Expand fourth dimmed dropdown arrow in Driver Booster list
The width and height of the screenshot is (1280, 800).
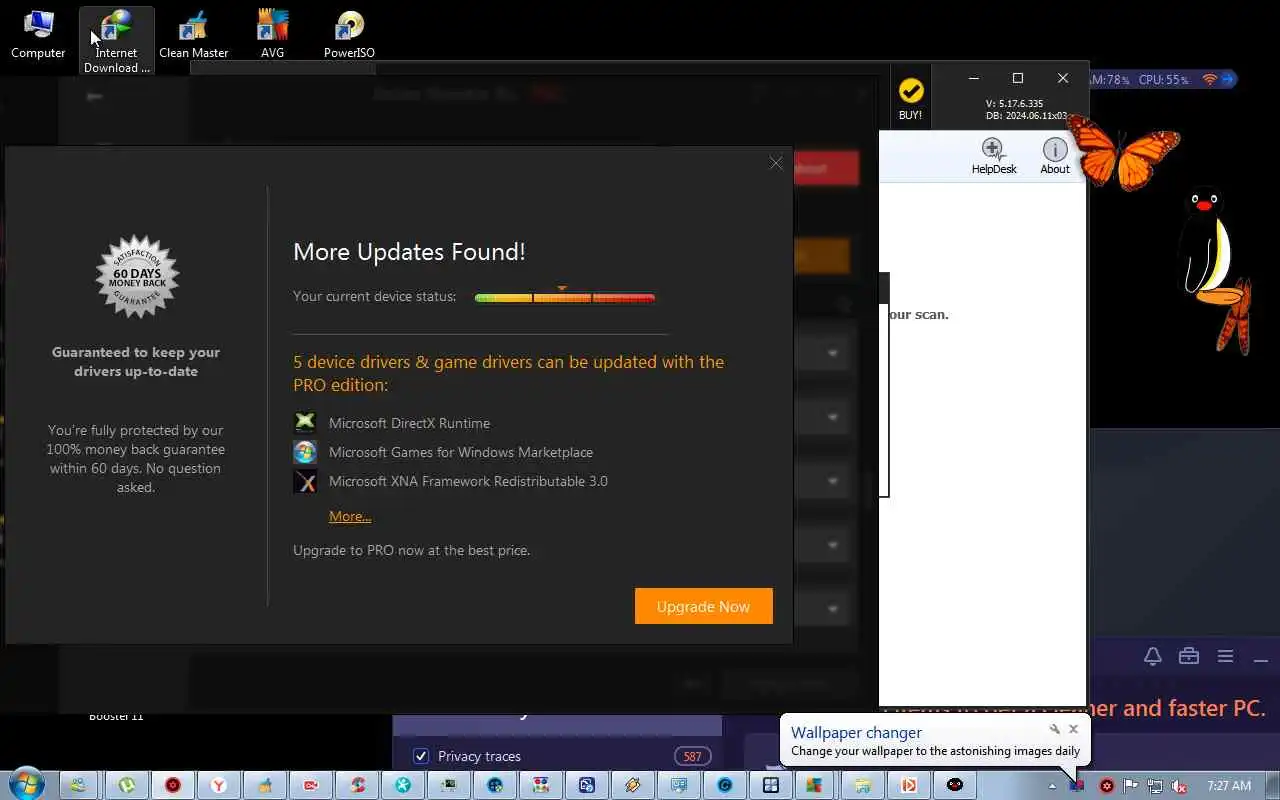[833, 545]
